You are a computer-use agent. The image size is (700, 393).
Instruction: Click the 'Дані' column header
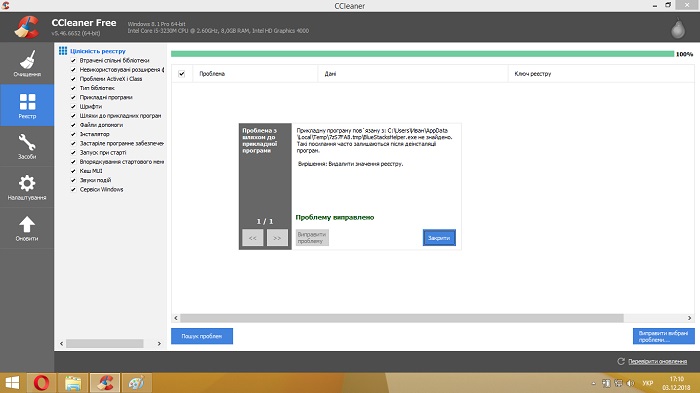(413, 74)
